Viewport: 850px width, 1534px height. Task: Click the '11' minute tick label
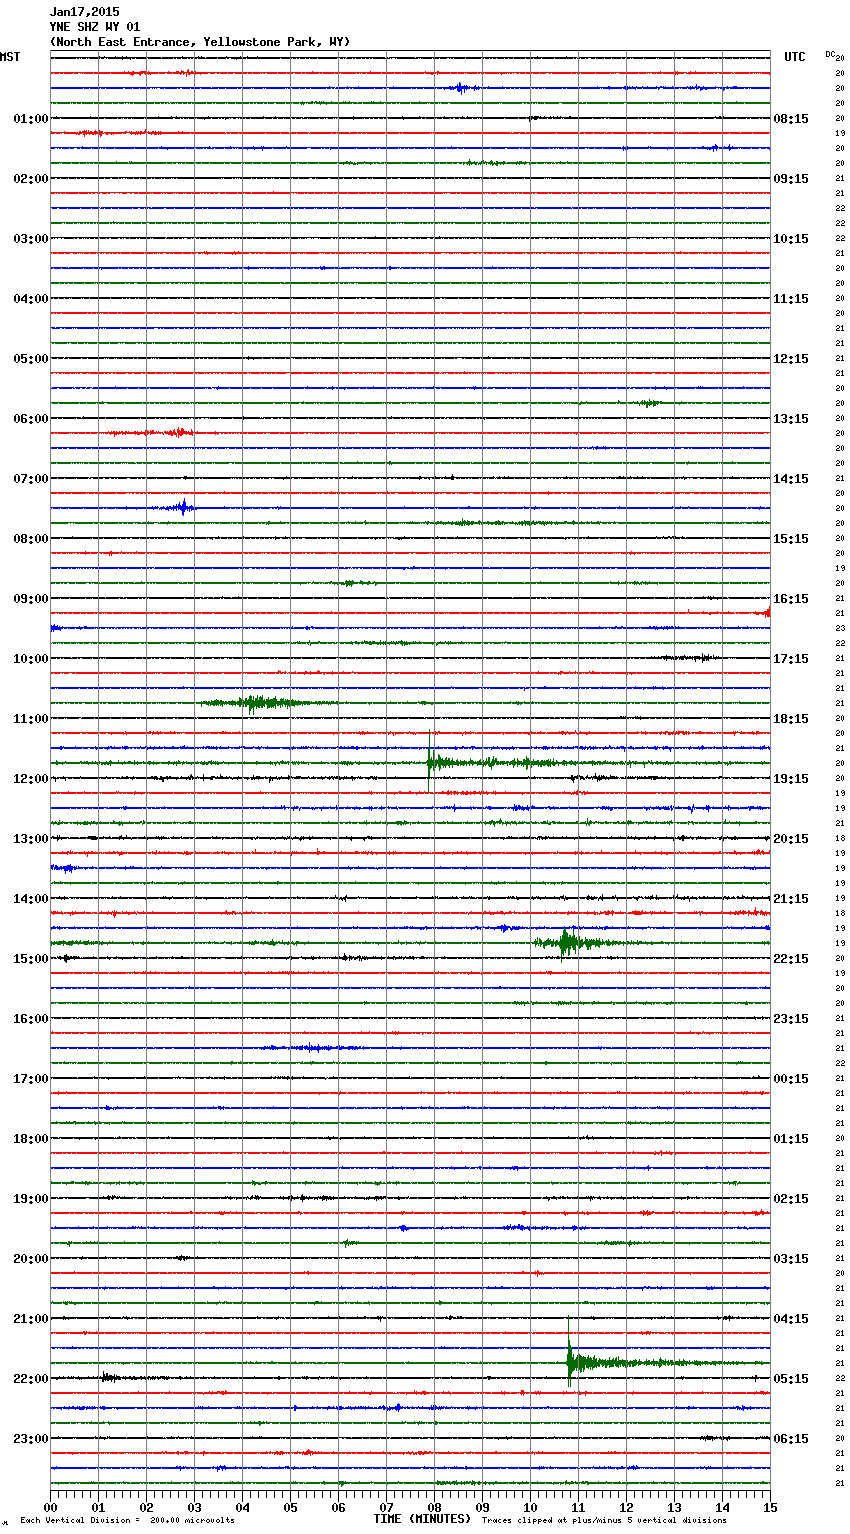pos(578,1507)
